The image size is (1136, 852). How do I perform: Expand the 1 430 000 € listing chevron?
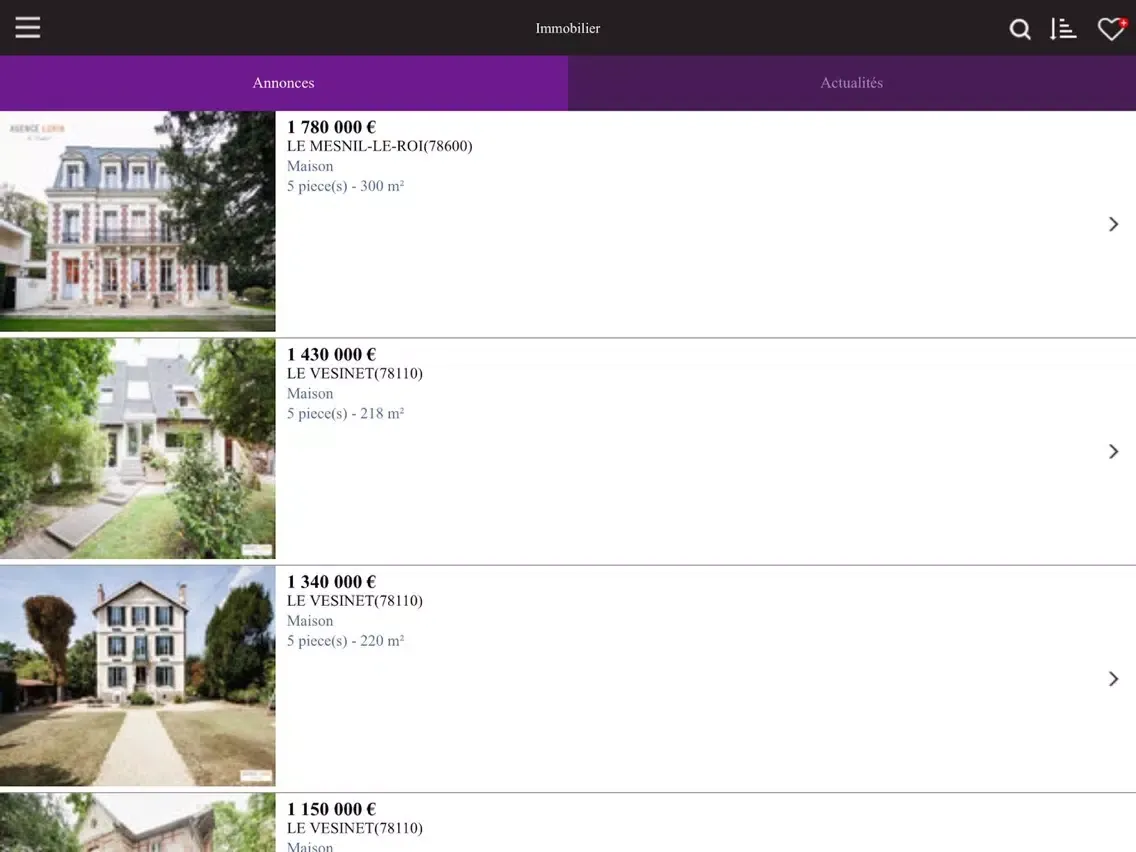1113,451
